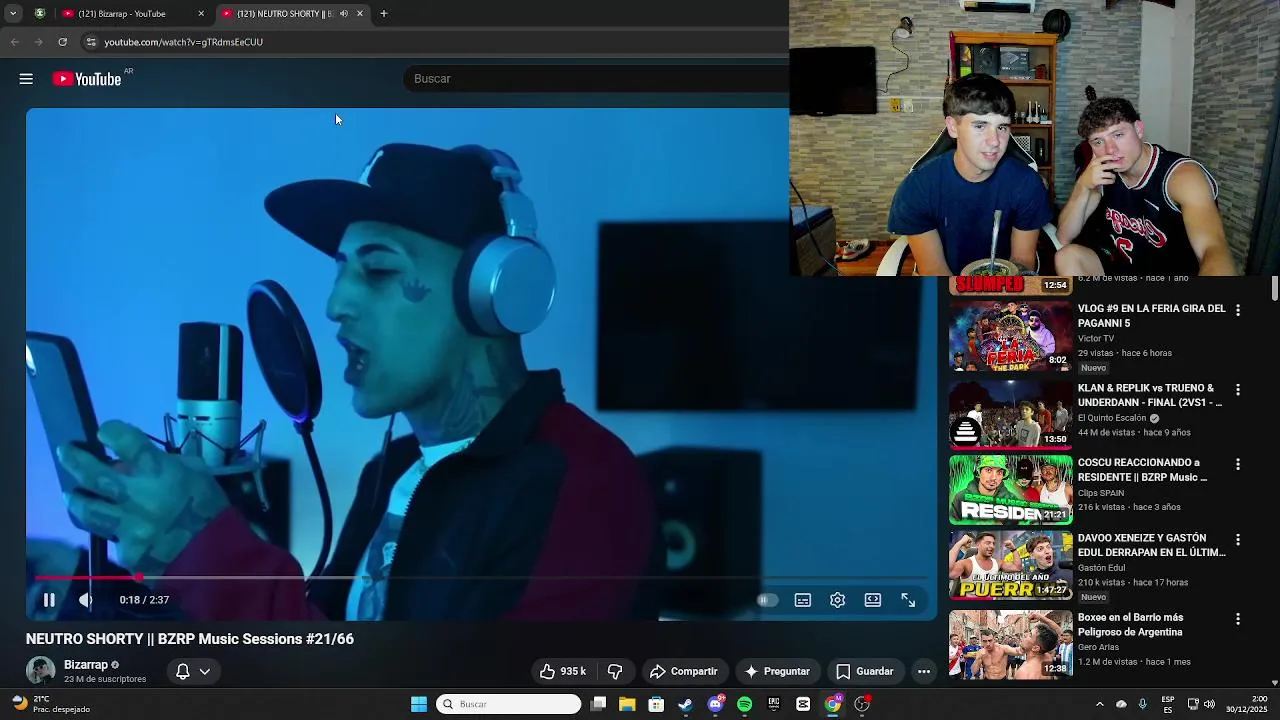Mute the video using the volume icon

coord(86,600)
